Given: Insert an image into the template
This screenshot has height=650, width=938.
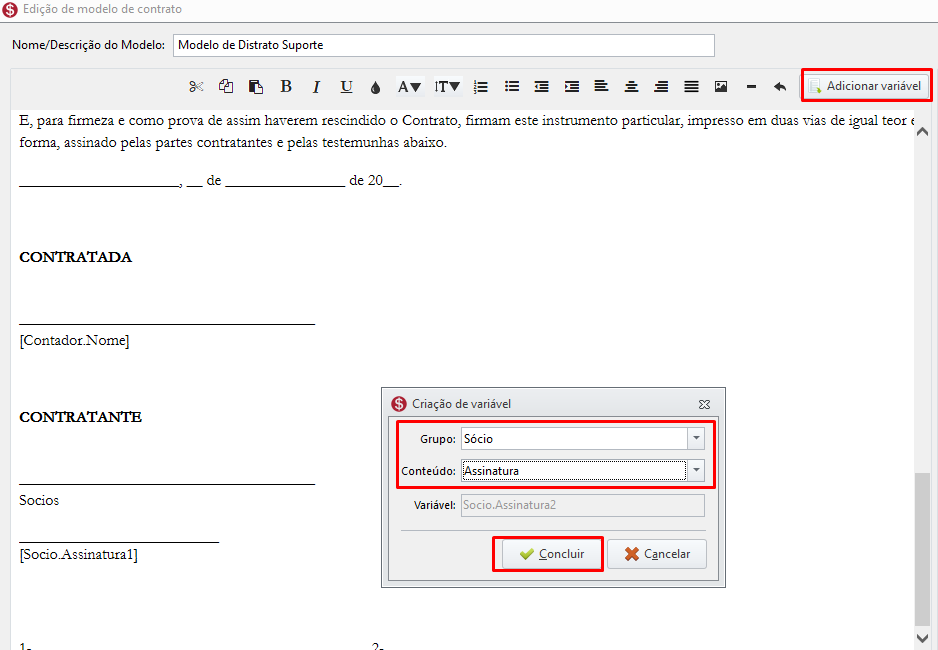Looking at the screenshot, I should tap(721, 87).
